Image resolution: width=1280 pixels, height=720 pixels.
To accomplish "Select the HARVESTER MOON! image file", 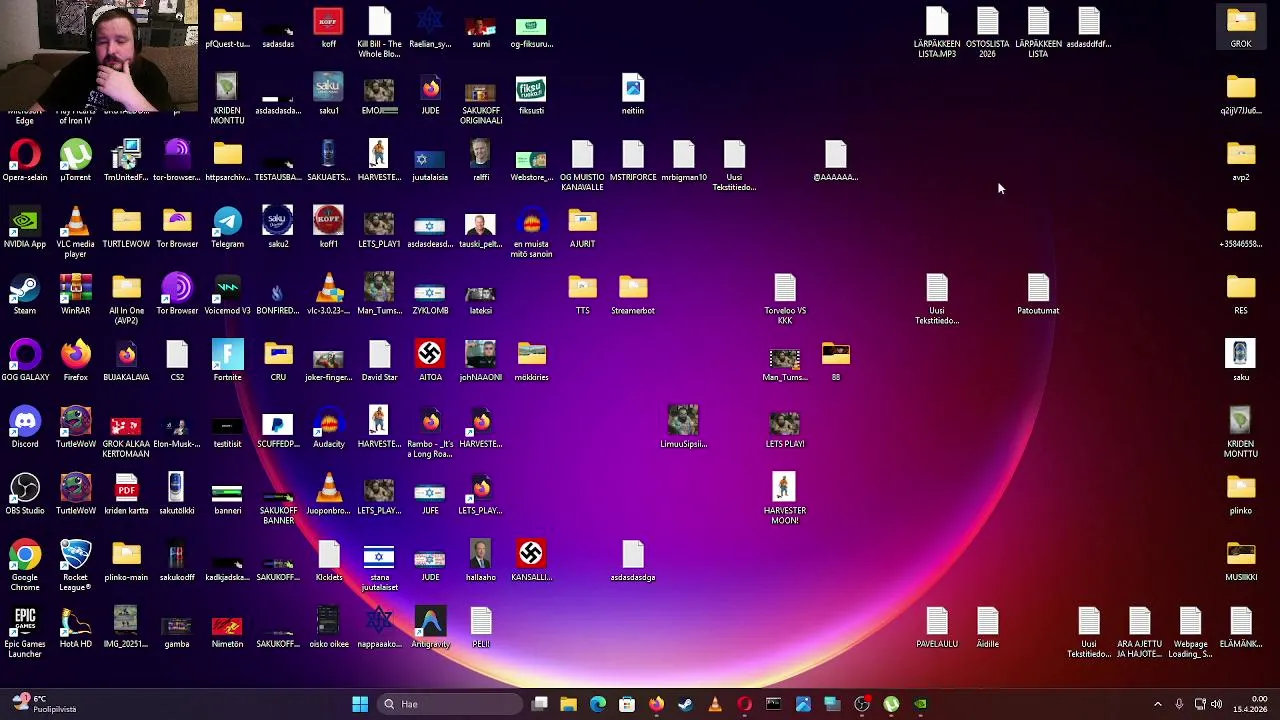I will 785,499.
